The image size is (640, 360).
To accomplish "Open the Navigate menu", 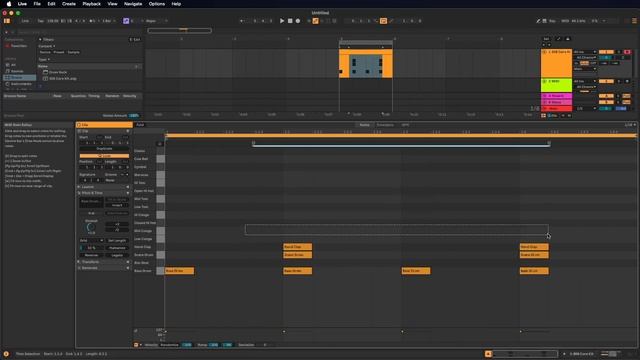I will pos(133,4).
